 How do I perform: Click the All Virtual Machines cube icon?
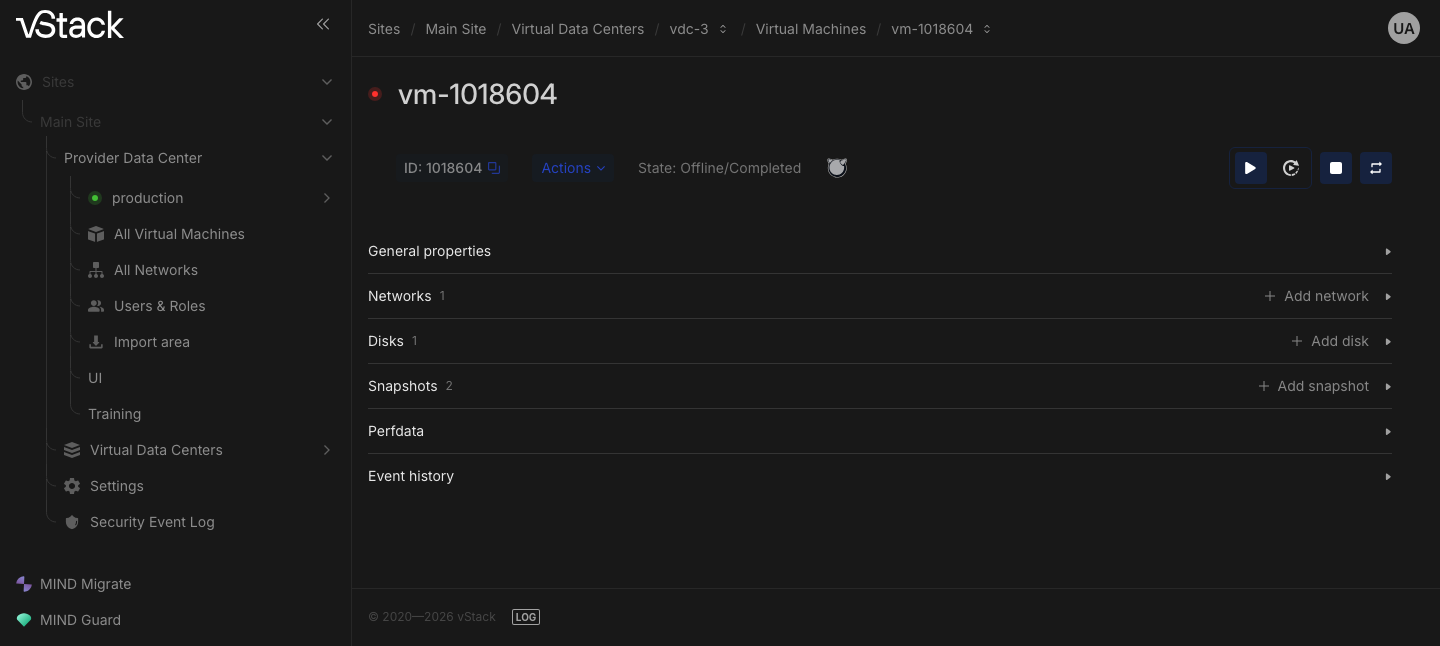[x=96, y=234]
